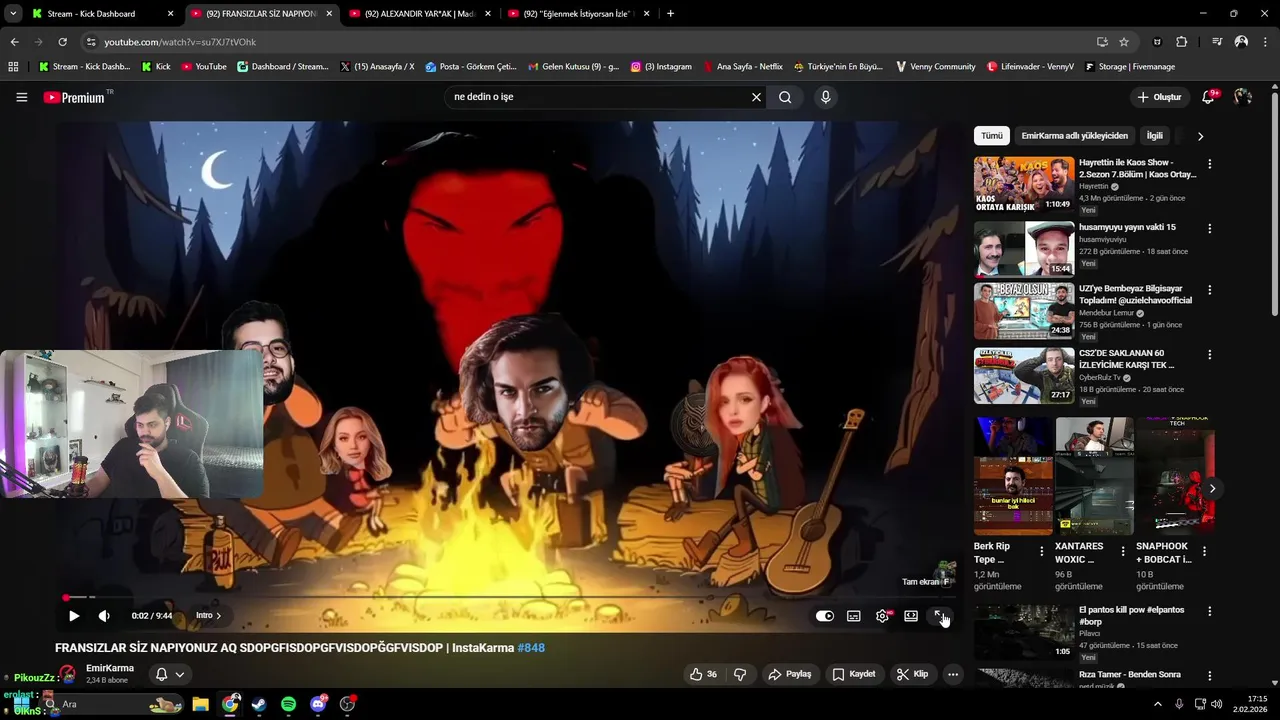Viewport: 1280px width, 720px height.
Task: Open options for El pantos kill pow
Action: tap(1209, 611)
